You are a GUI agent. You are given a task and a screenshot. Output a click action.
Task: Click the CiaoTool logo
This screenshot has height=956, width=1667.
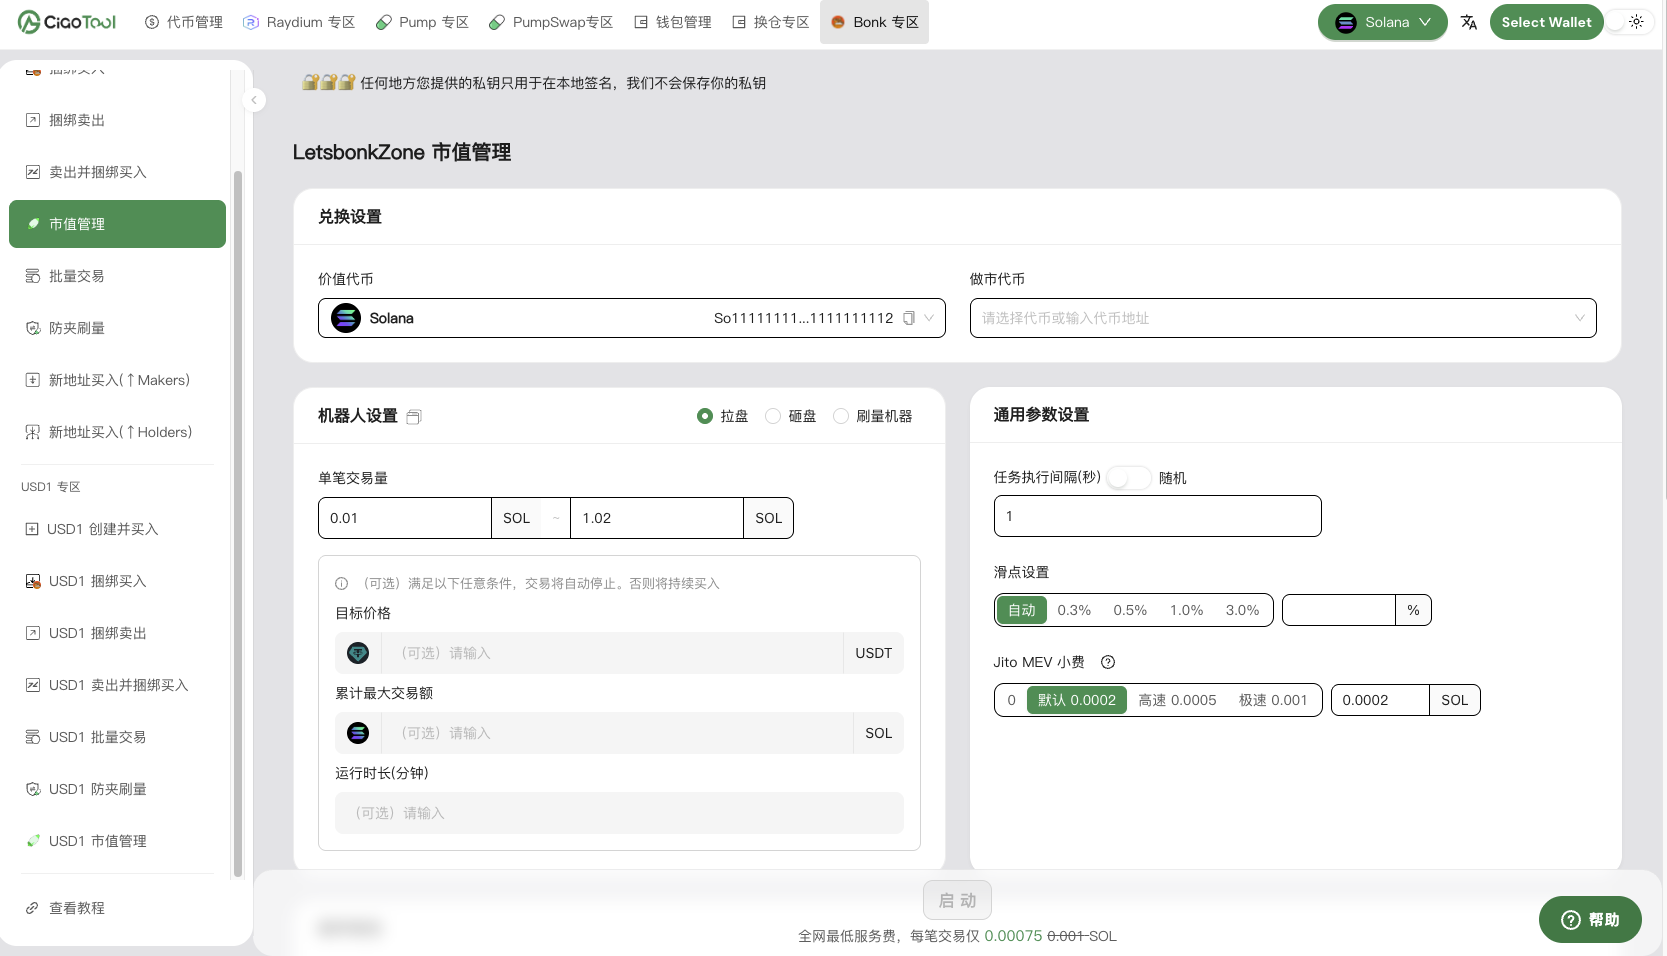(67, 22)
